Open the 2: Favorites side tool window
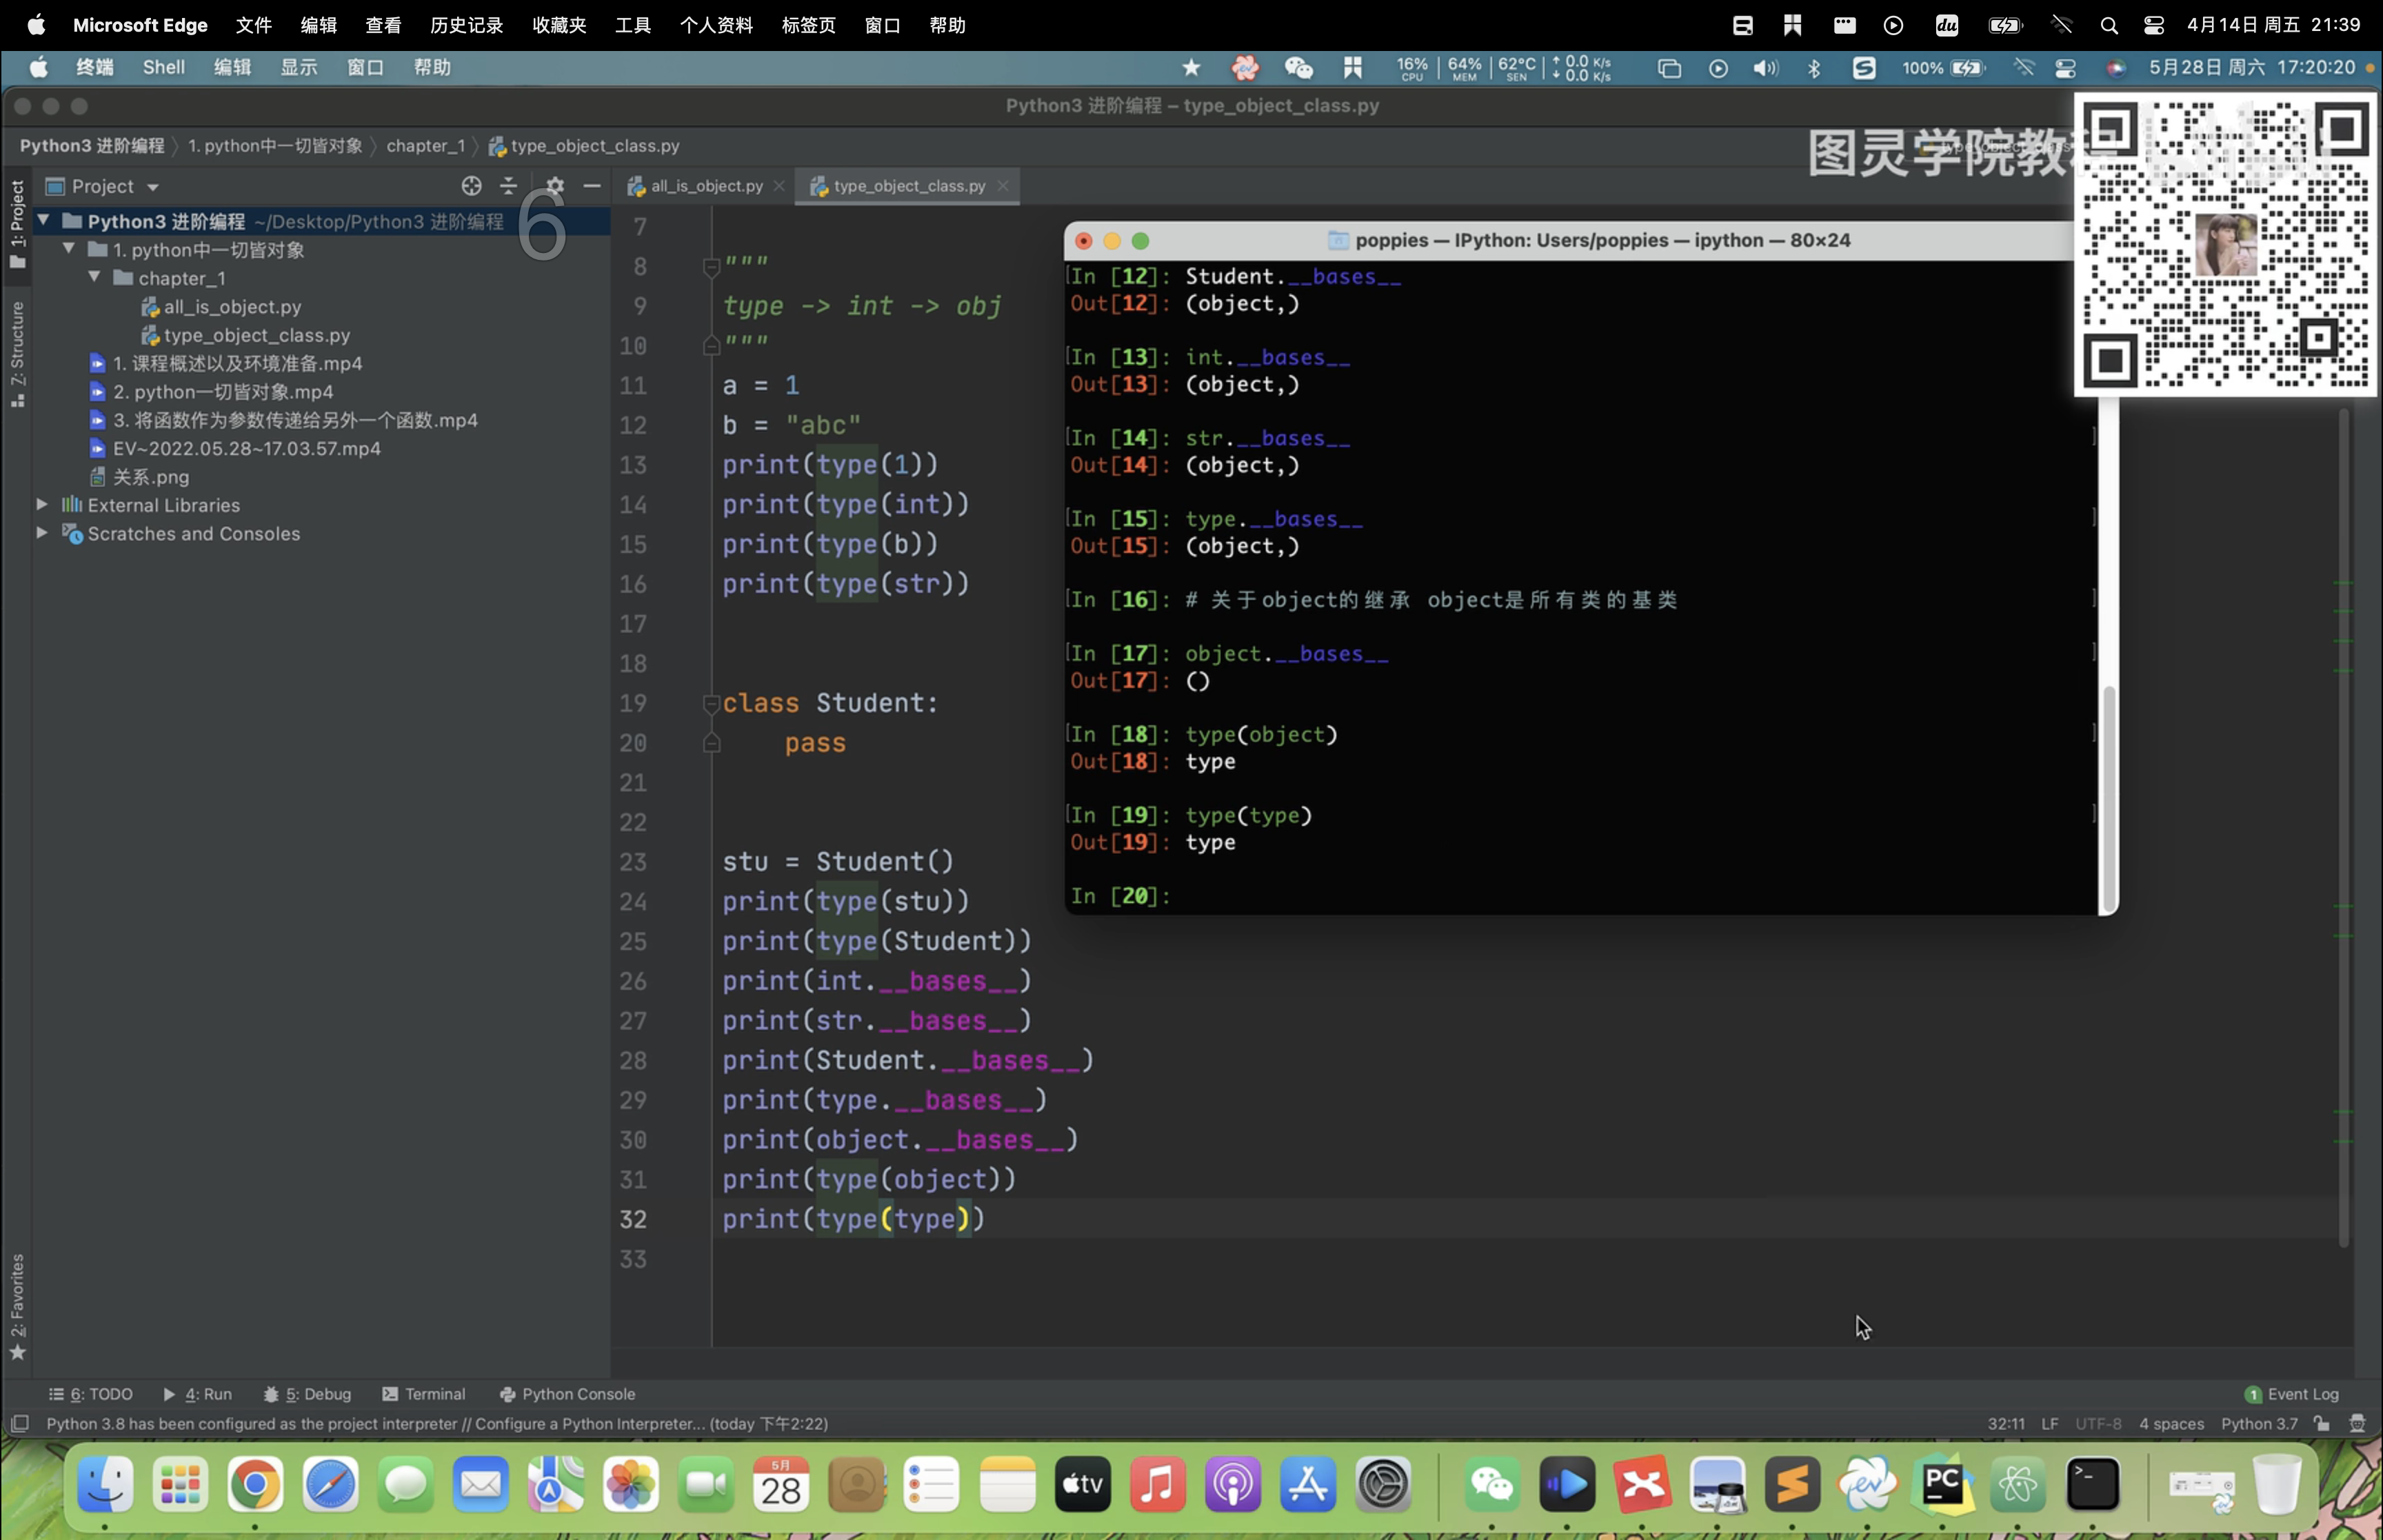Viewport: 2383px width, 1540px height. click(x=17, y=1306)
